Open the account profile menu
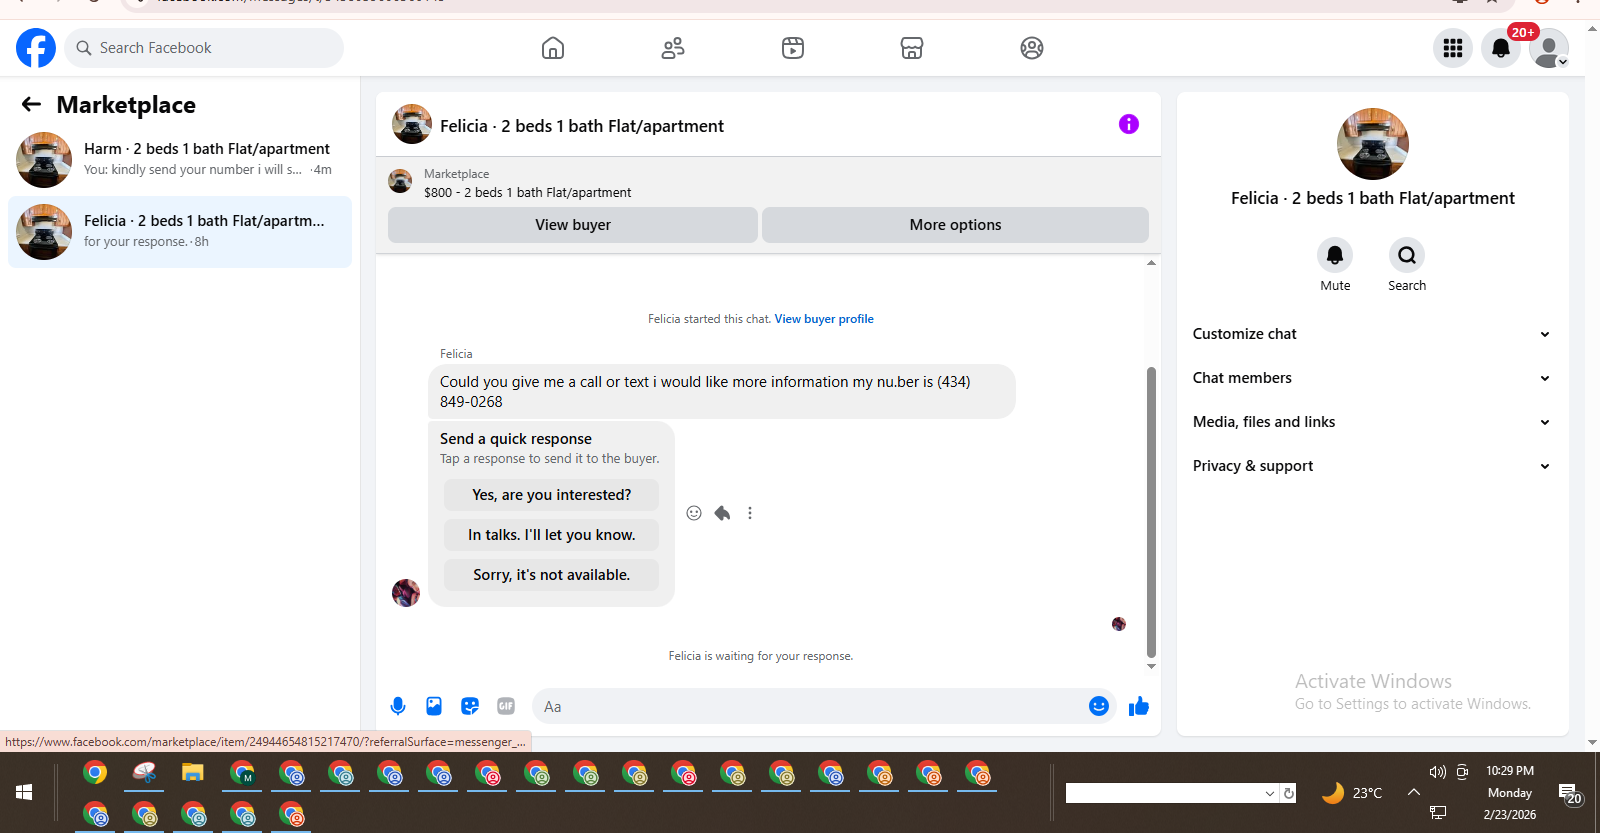The image size is (1600, 833). tap(1549, 48)
